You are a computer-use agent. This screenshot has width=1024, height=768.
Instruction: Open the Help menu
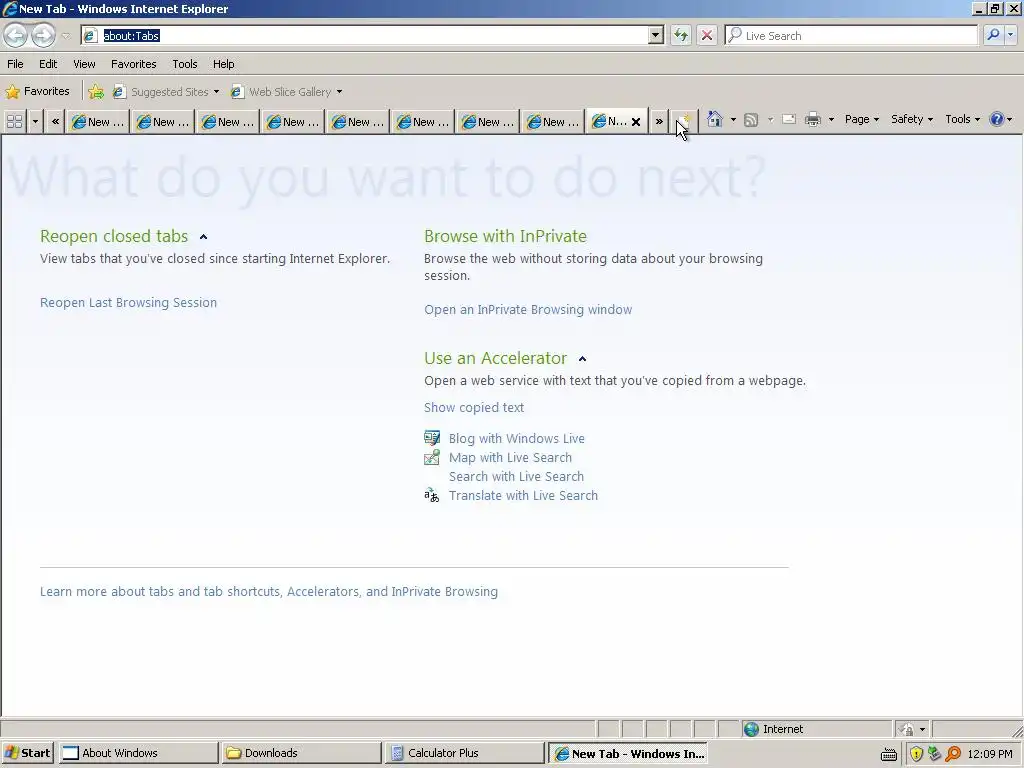click(x=223, y=64)
